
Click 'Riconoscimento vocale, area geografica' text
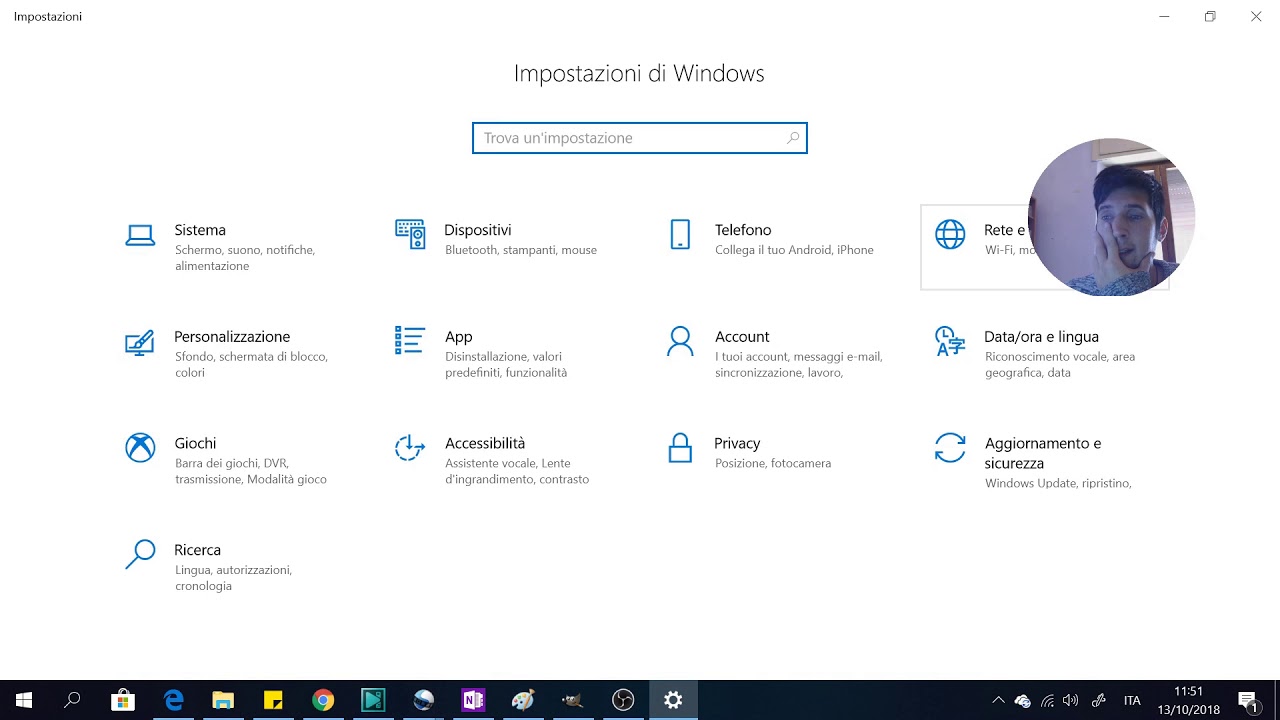point(1060,364)
